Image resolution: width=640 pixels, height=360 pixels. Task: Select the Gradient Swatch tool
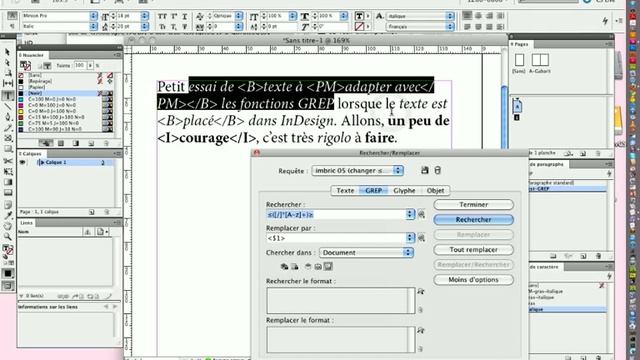(8, 182)
